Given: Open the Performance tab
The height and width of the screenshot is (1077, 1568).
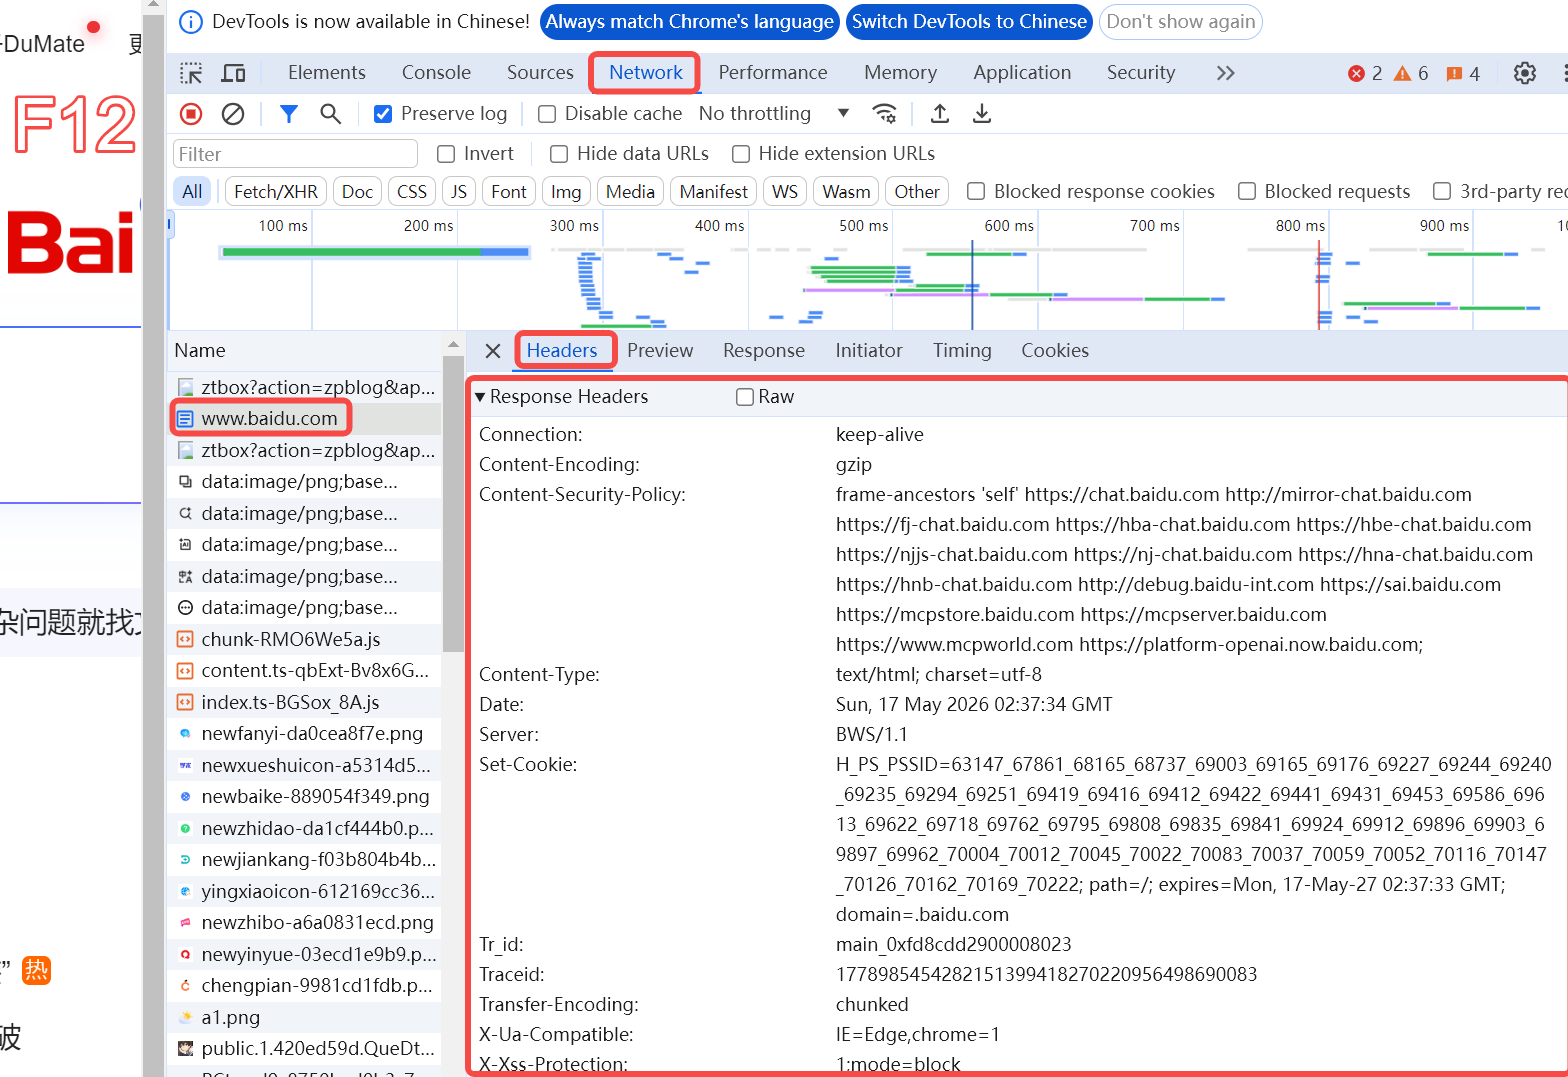Looking at the screenshot, I should pos(773,73).
